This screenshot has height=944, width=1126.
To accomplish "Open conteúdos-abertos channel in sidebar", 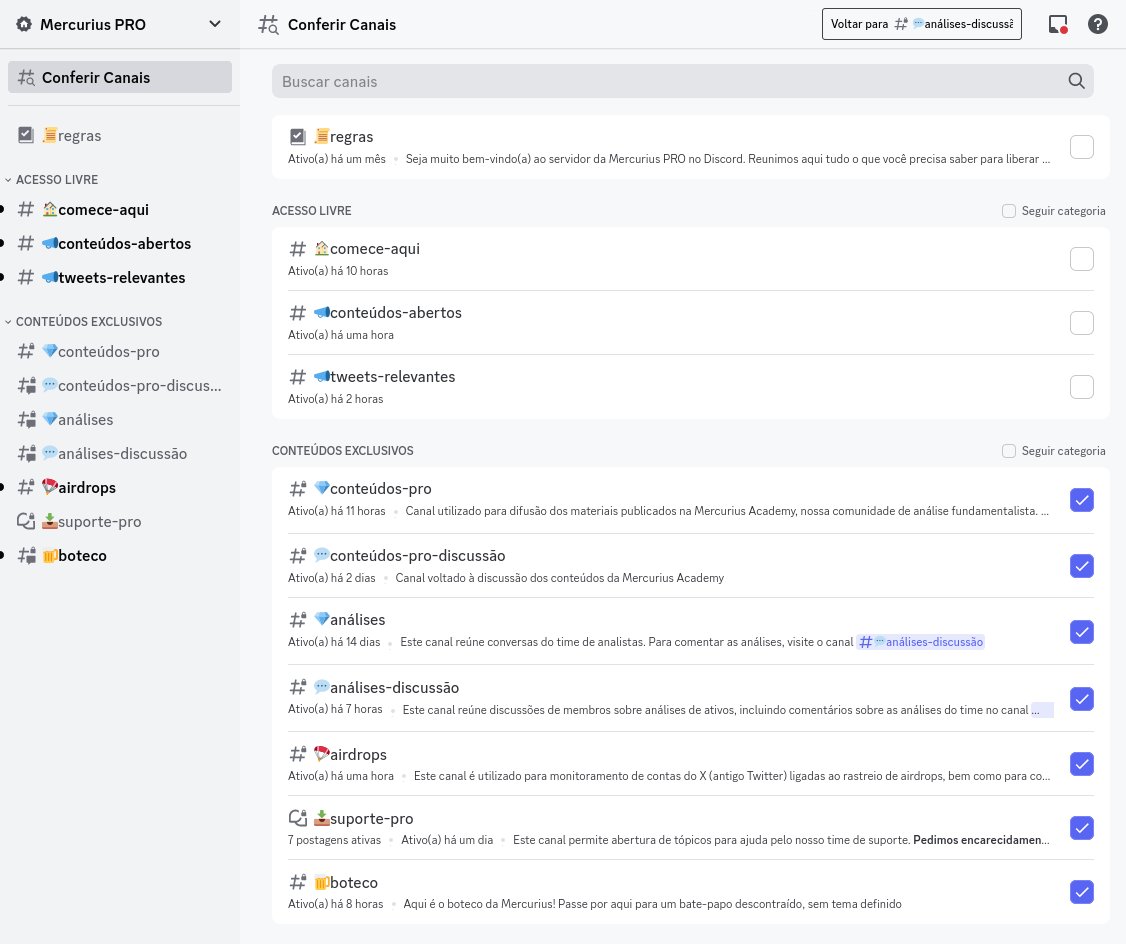I will pyautogui.click(x=120, y=243).
